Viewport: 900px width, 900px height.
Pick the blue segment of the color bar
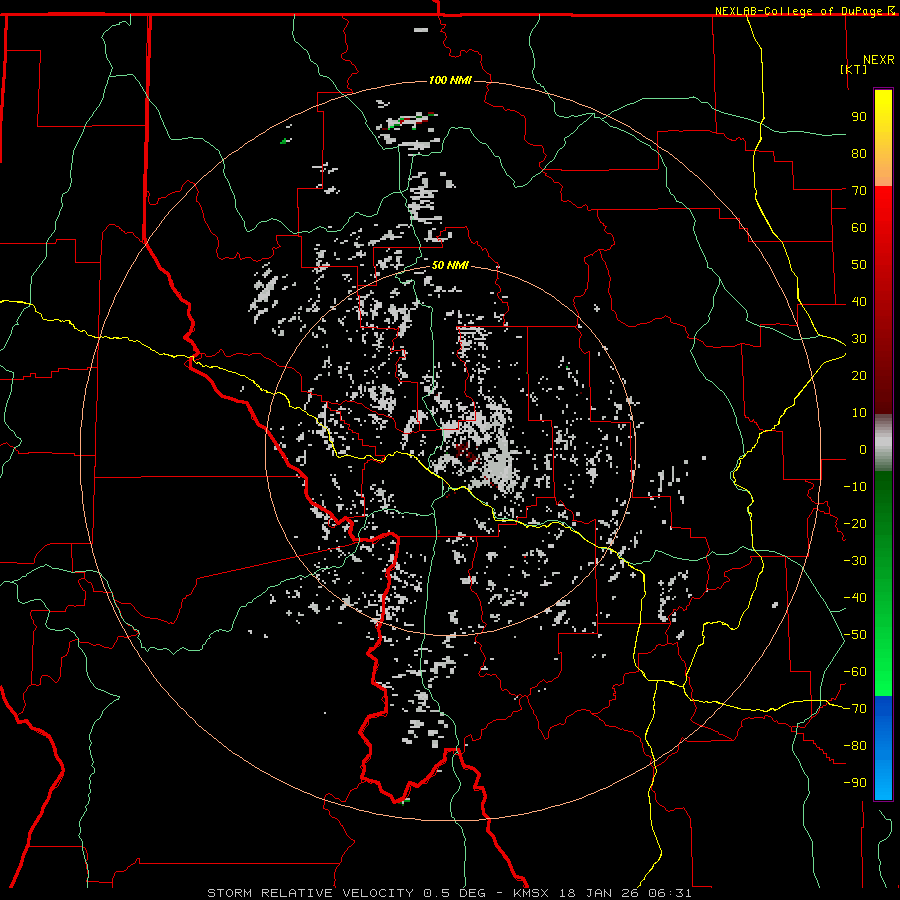tap(883, 747)
